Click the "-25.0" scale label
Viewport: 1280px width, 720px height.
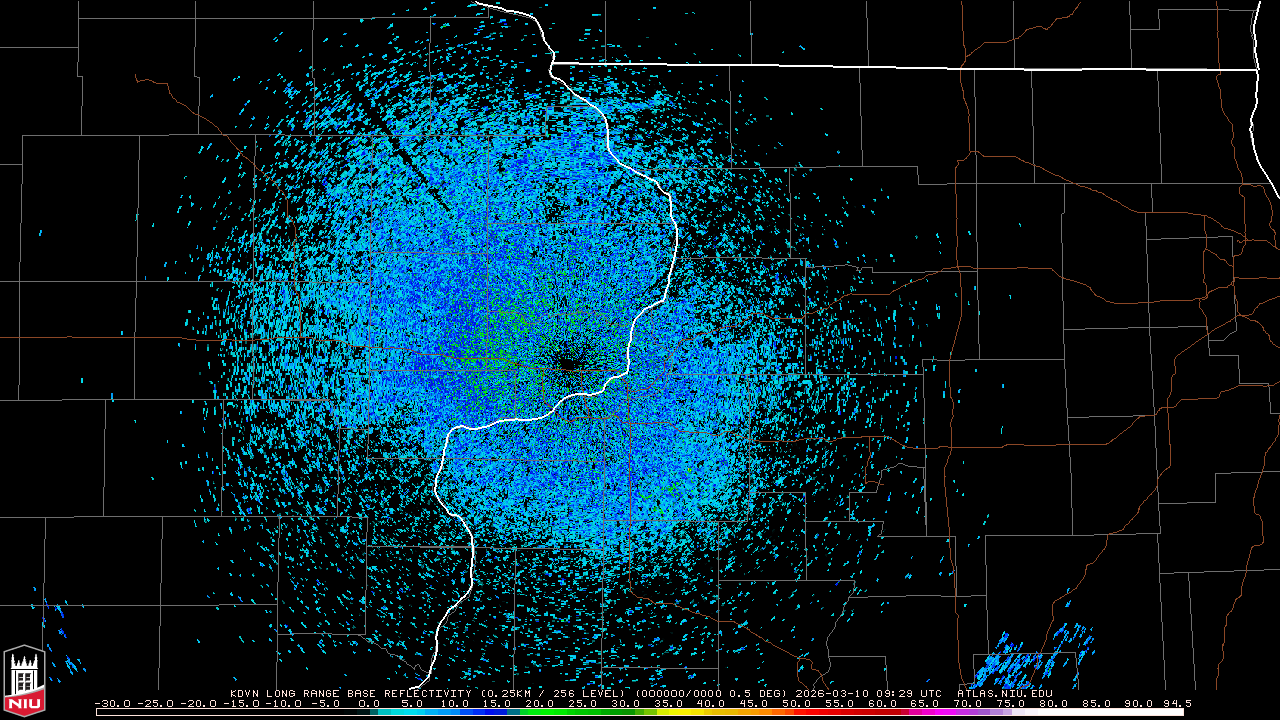155,703
